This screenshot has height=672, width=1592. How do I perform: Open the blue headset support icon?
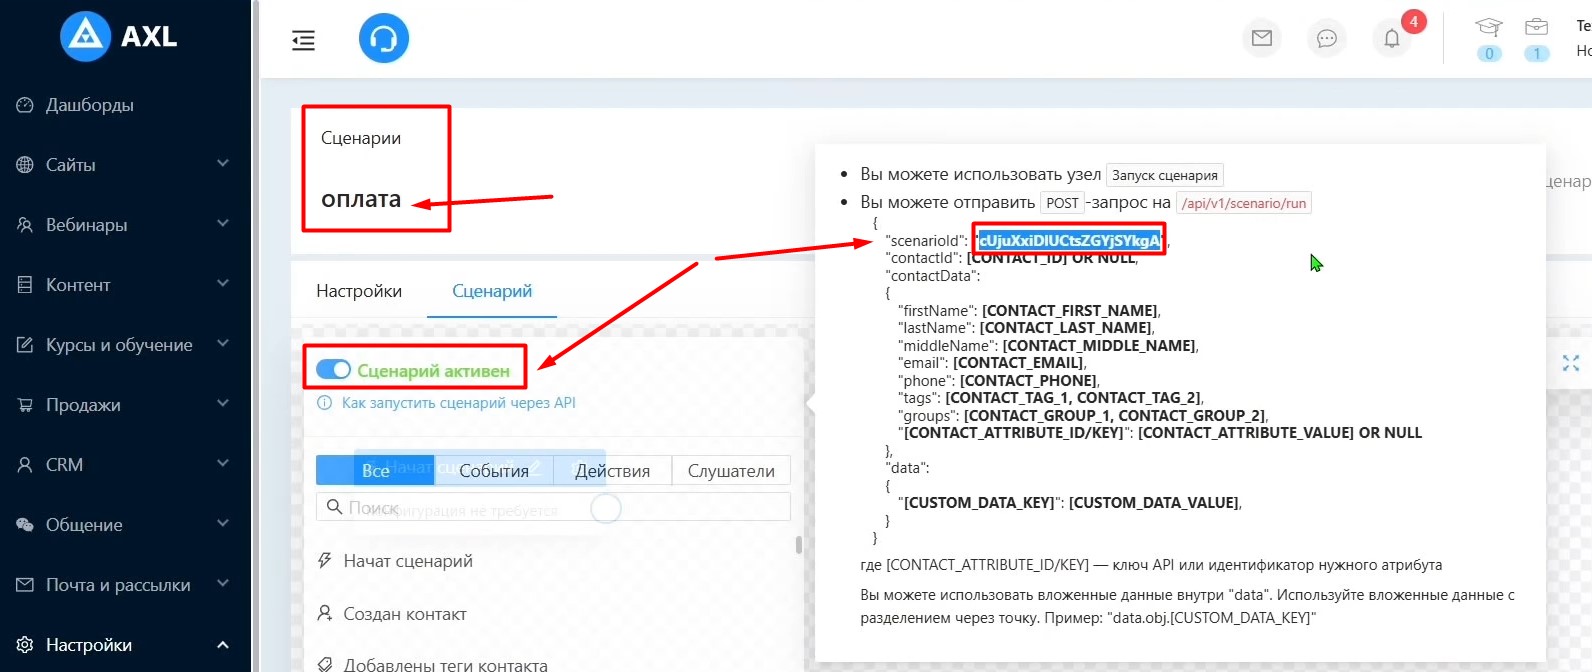384,39
